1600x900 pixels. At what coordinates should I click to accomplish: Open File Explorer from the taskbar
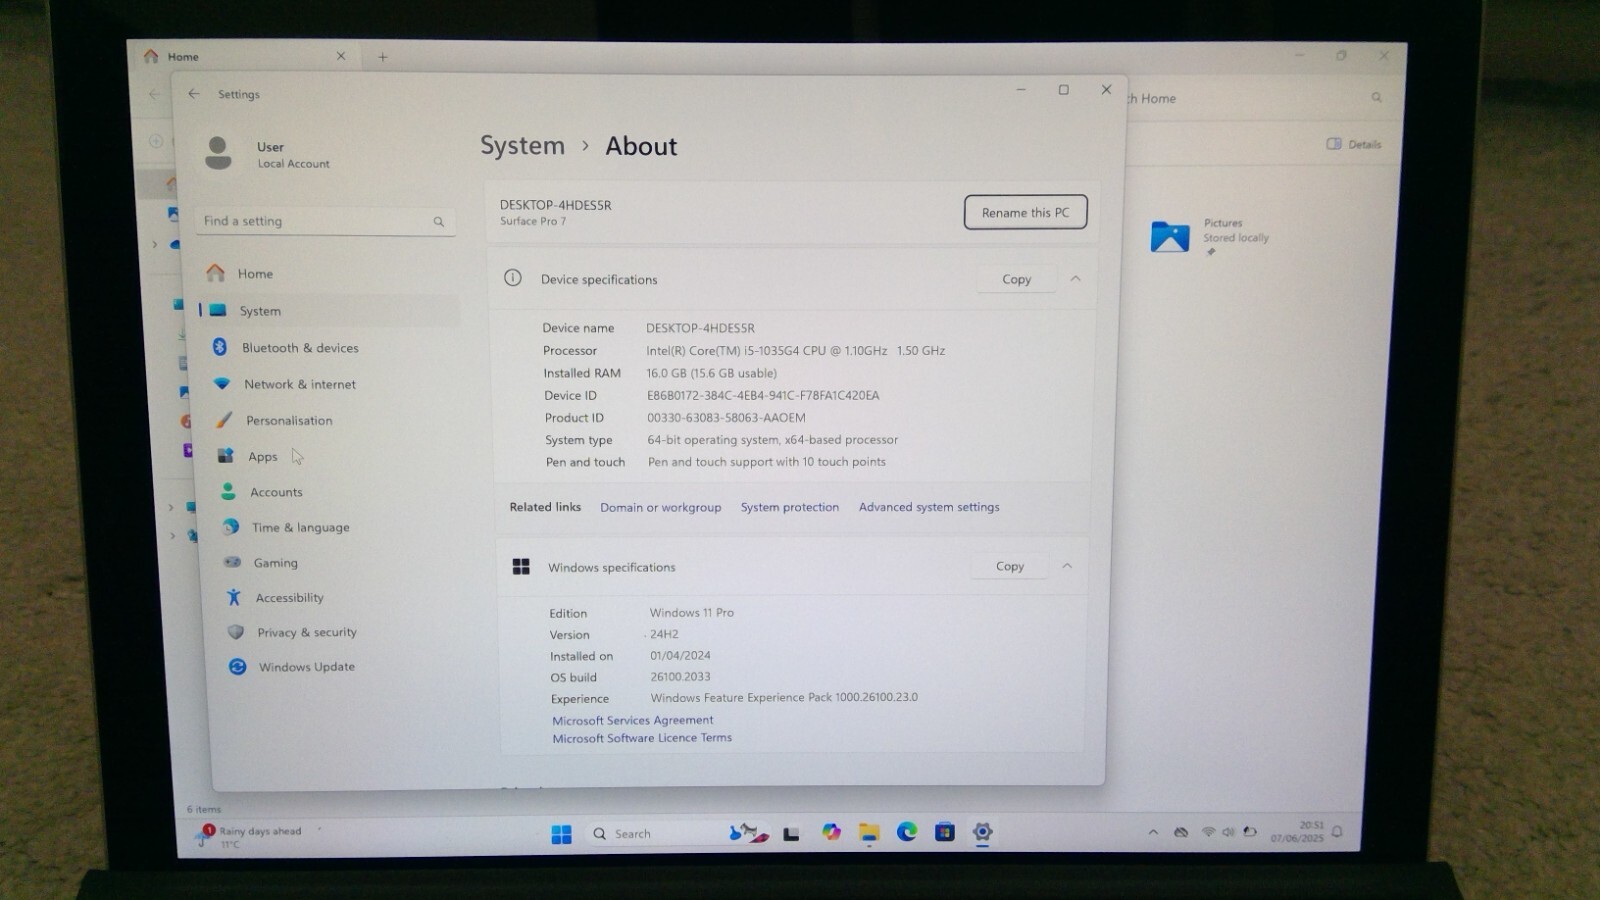pos(869,832)
